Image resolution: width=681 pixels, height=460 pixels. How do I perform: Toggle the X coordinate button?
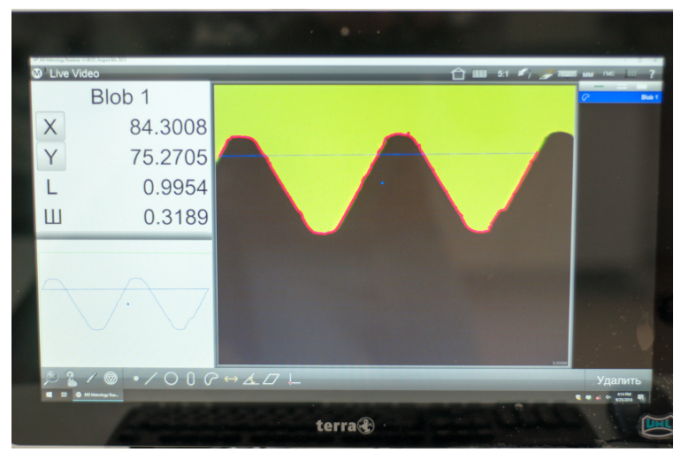tap(50, 127)
